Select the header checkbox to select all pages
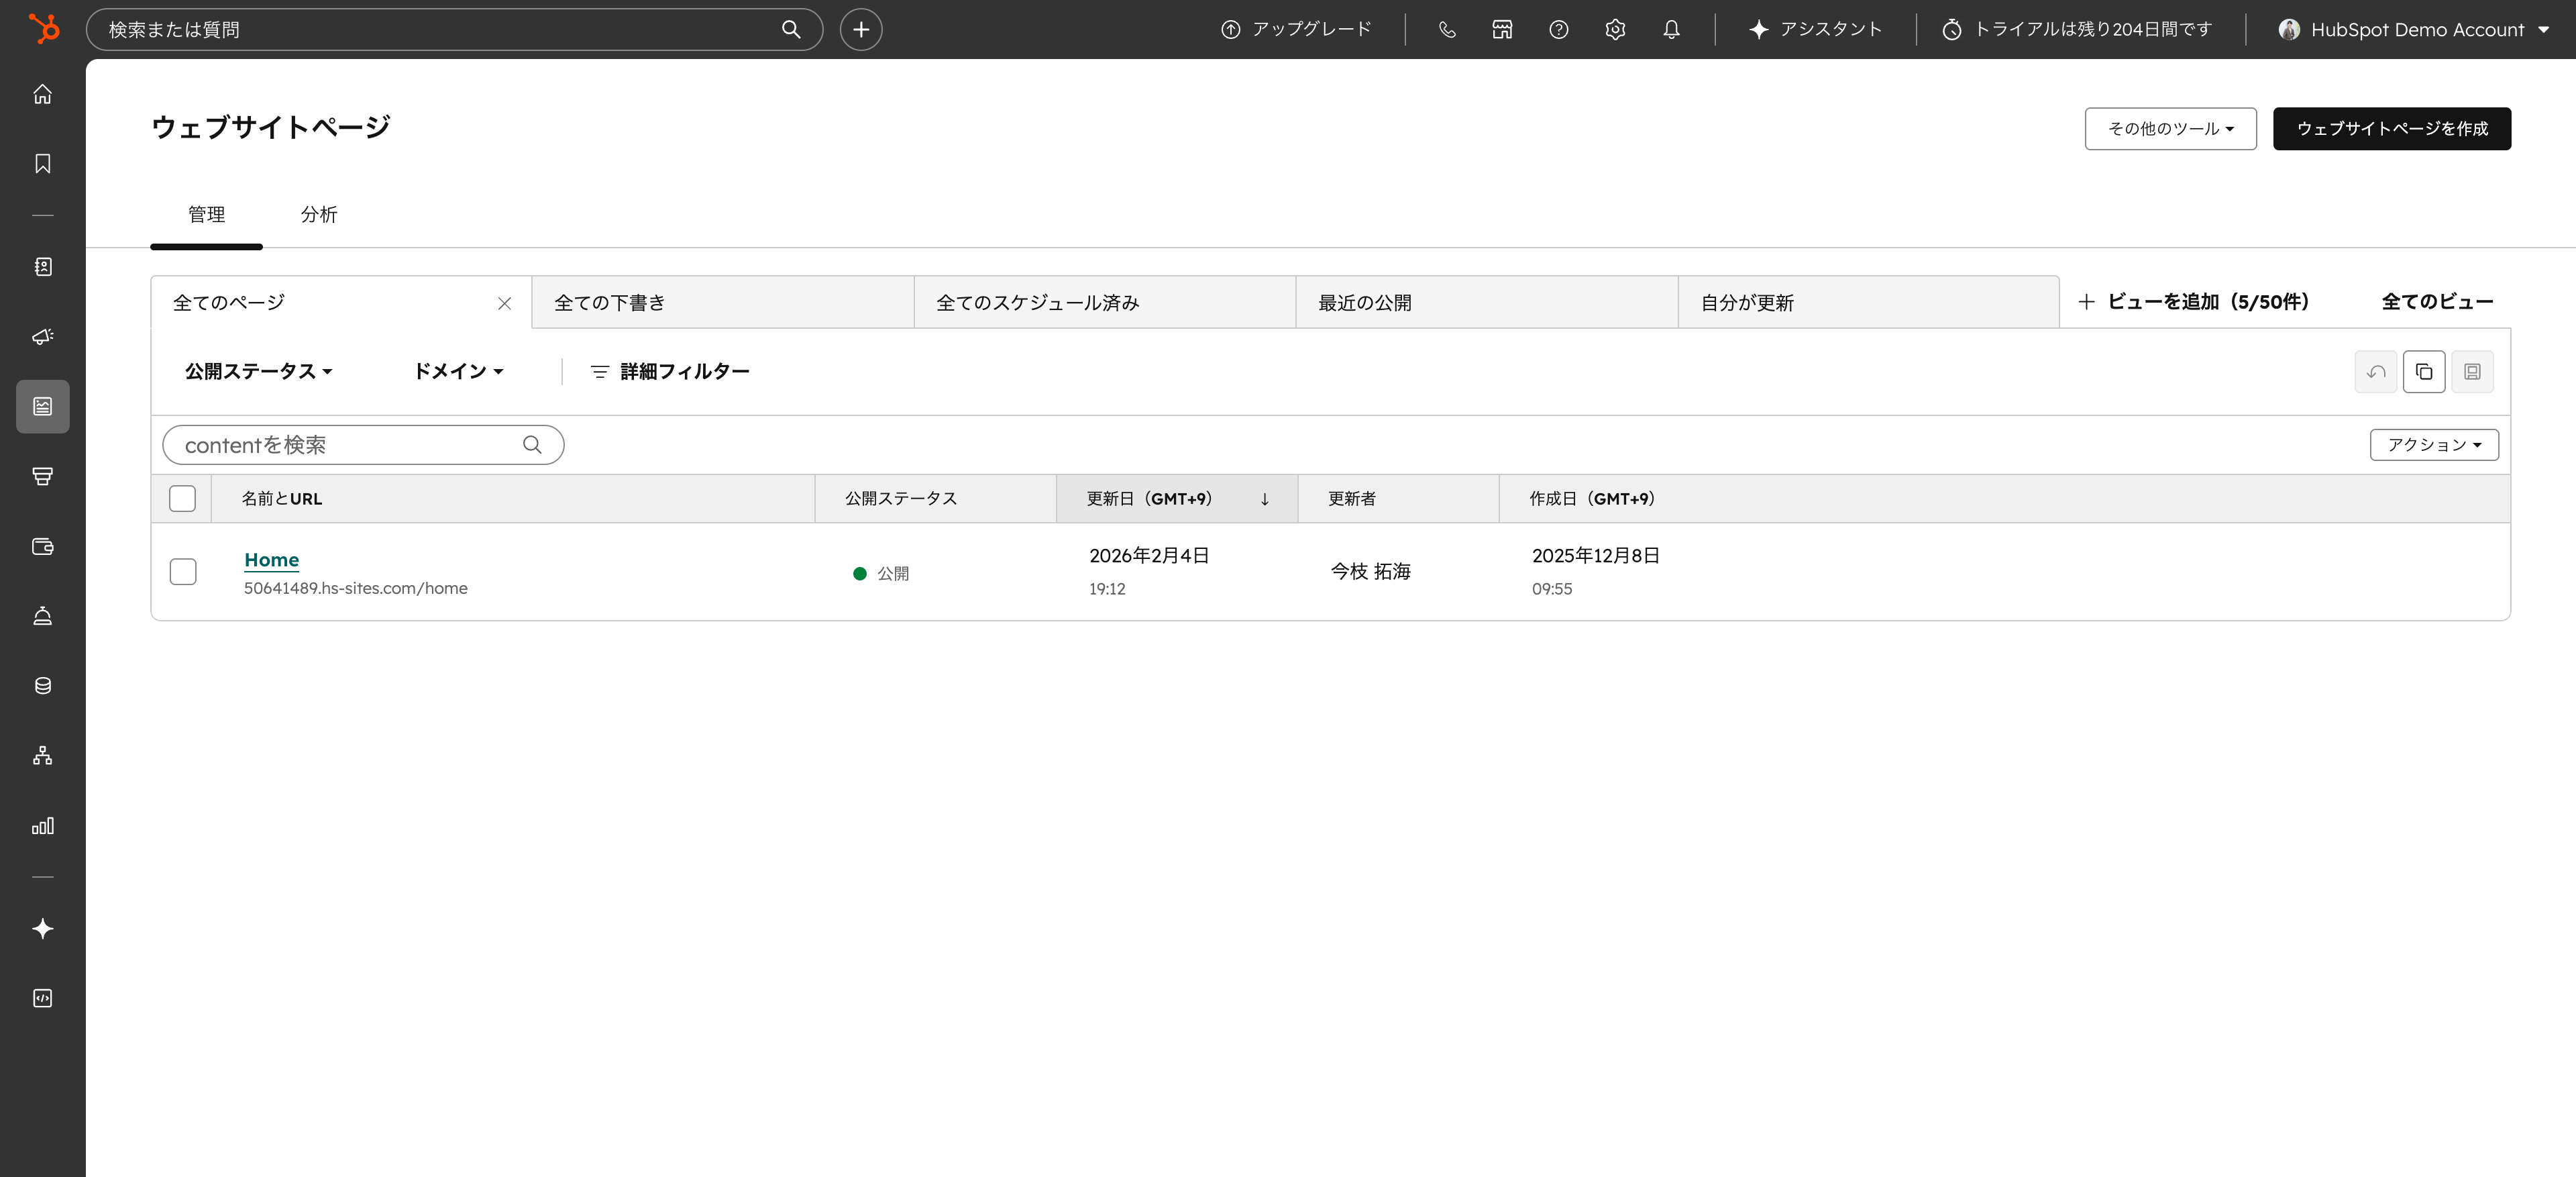Image resolution: width=2576 pixels, height=1177 pixels. point(183,498)
